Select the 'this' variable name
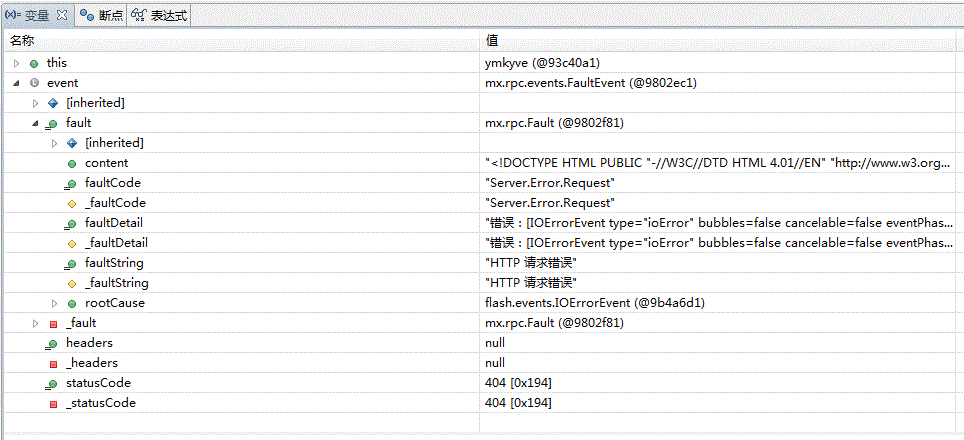This screenshot has height=440, width=964. tap(57, 63)
